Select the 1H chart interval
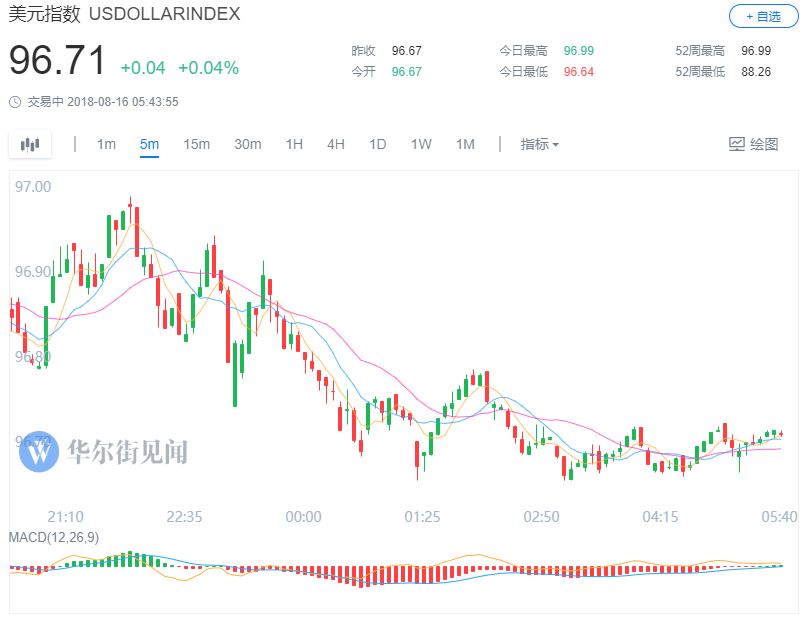 point(294,144)
